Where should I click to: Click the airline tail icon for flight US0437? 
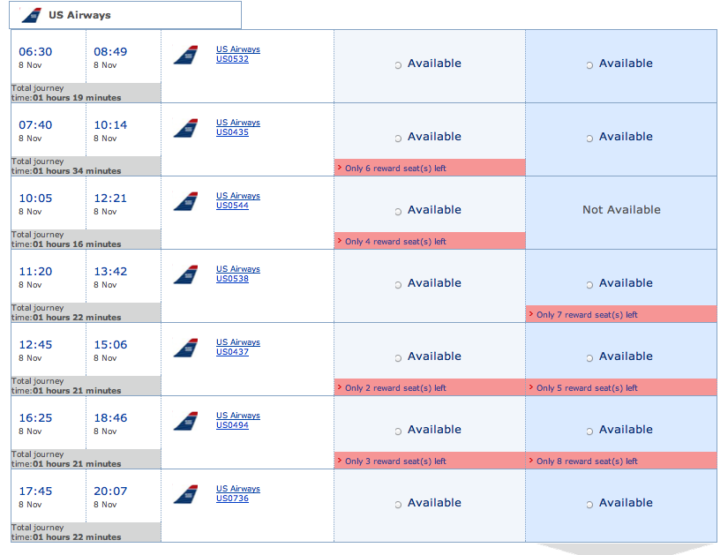tap(186, 348)
